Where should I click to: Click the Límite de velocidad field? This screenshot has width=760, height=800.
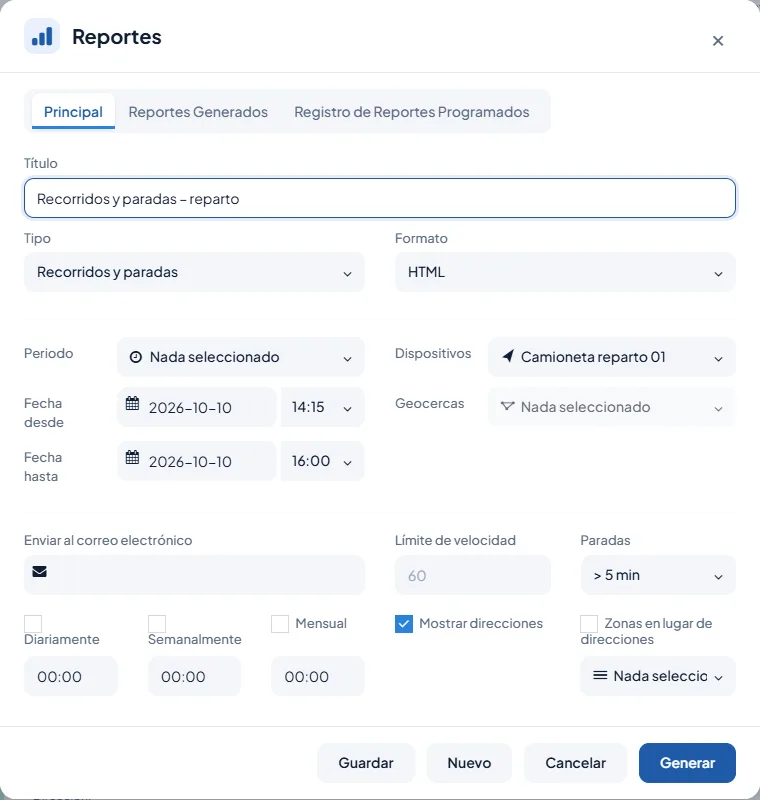point(473,575)
